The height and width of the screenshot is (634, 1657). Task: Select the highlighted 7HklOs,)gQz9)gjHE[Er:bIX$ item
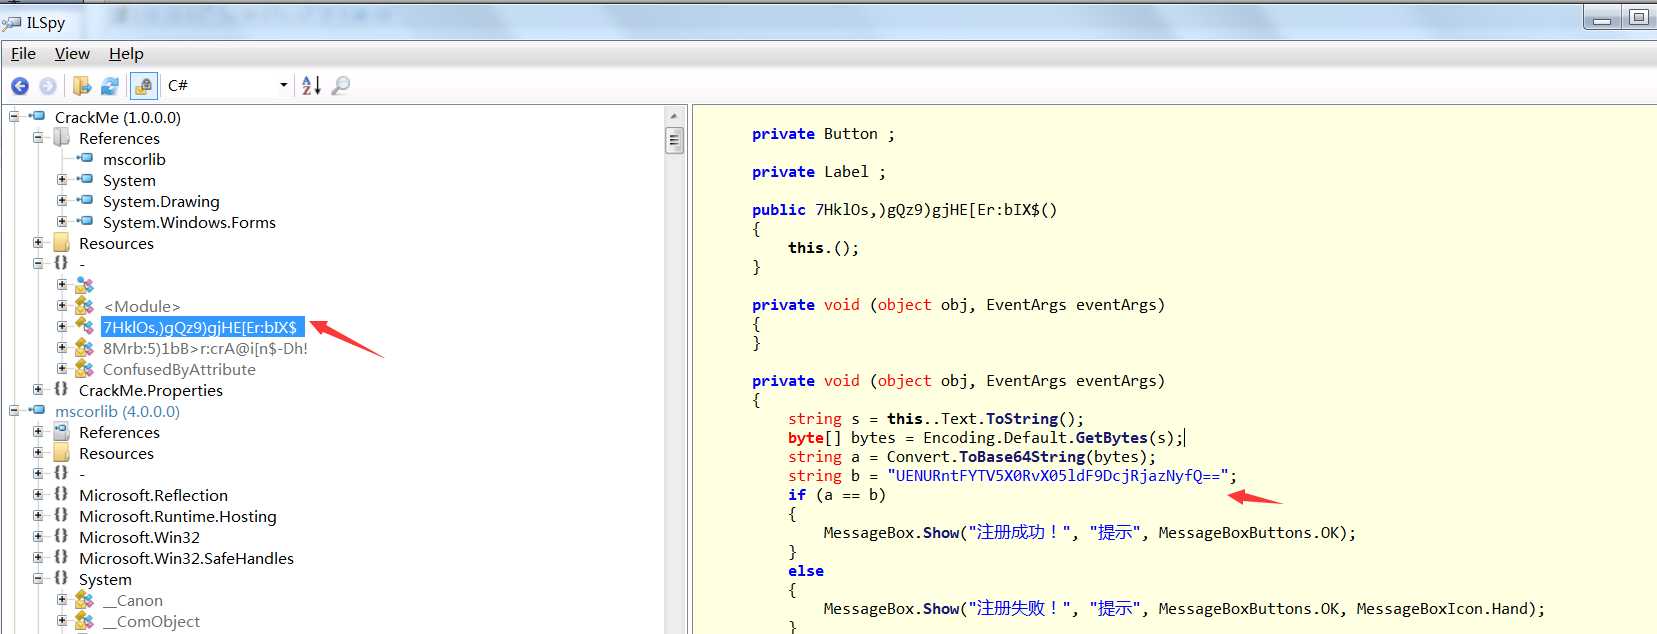(x=202, y=327)
